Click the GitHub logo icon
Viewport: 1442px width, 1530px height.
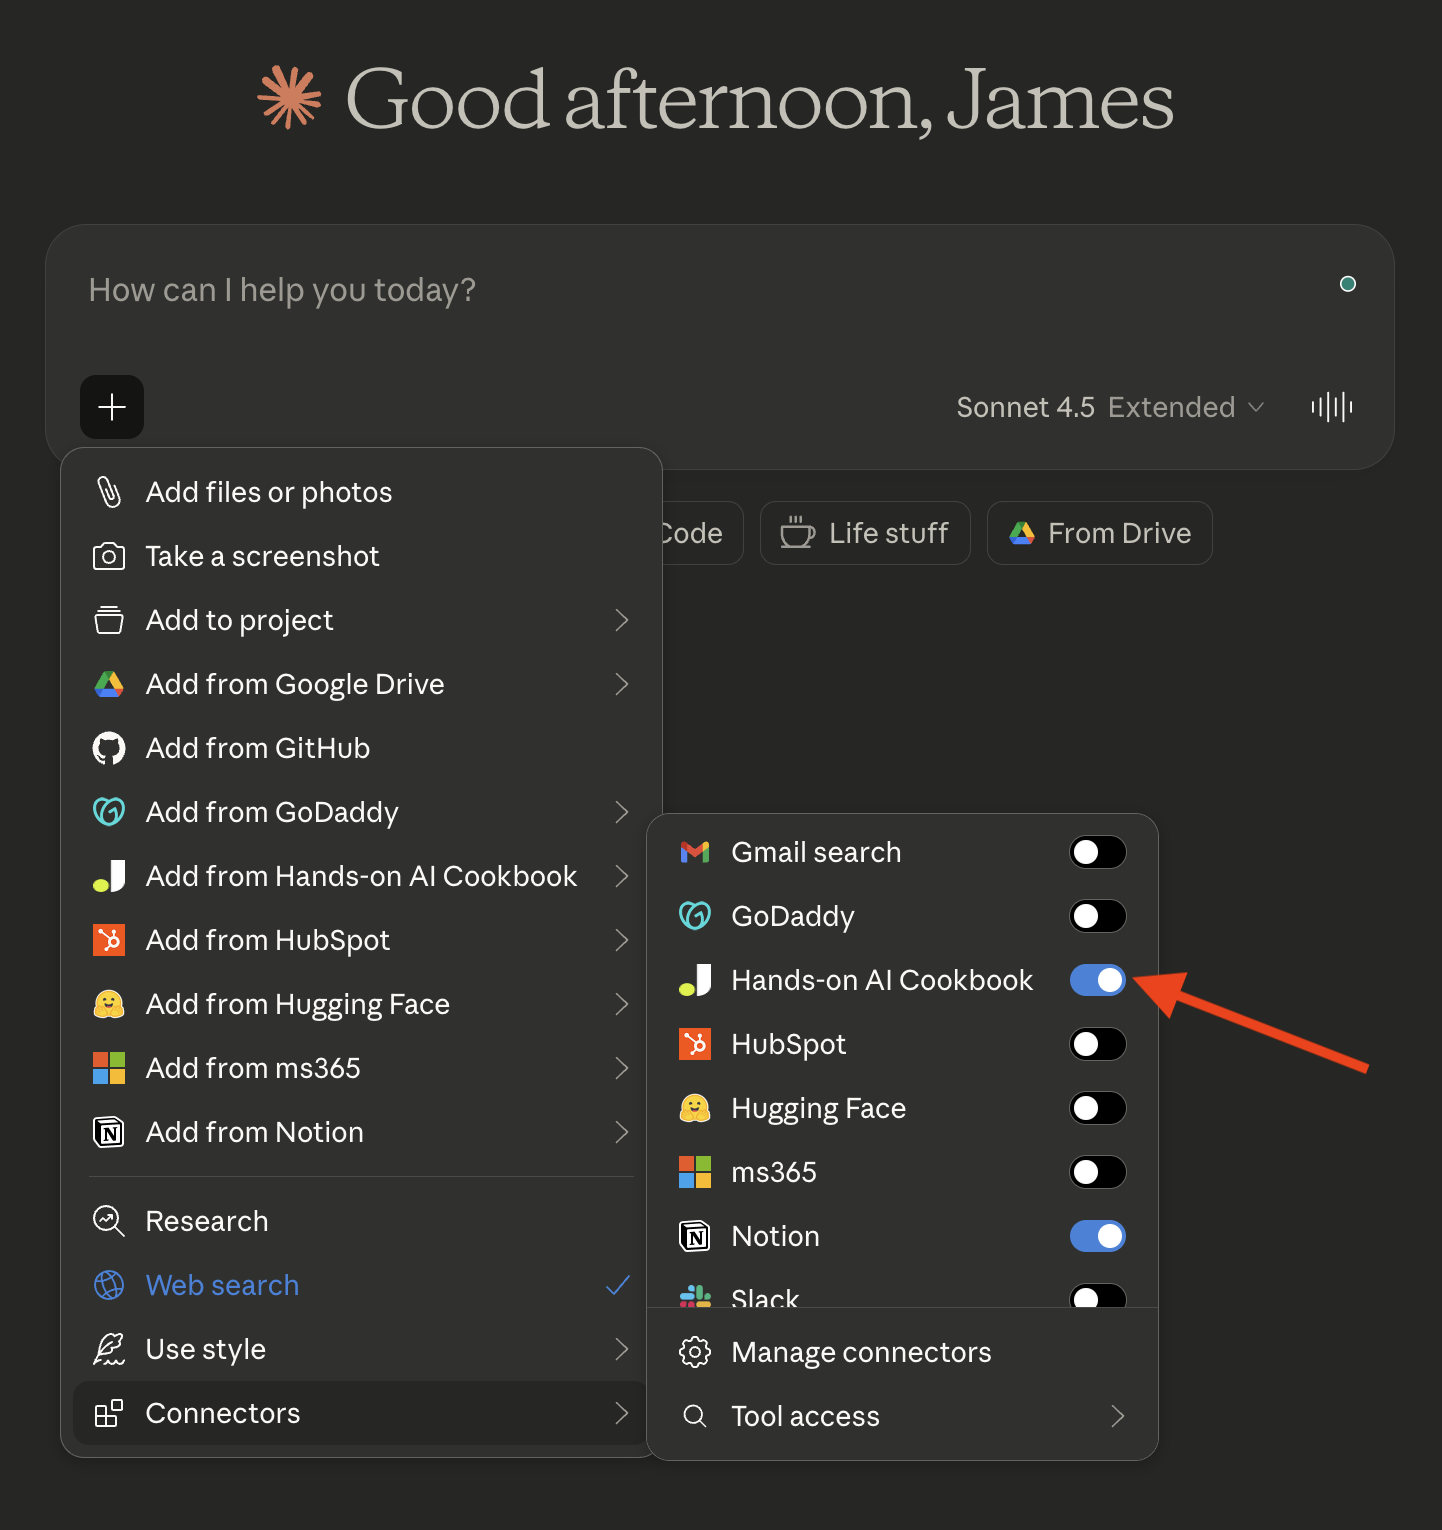click(x=109, y=748)
